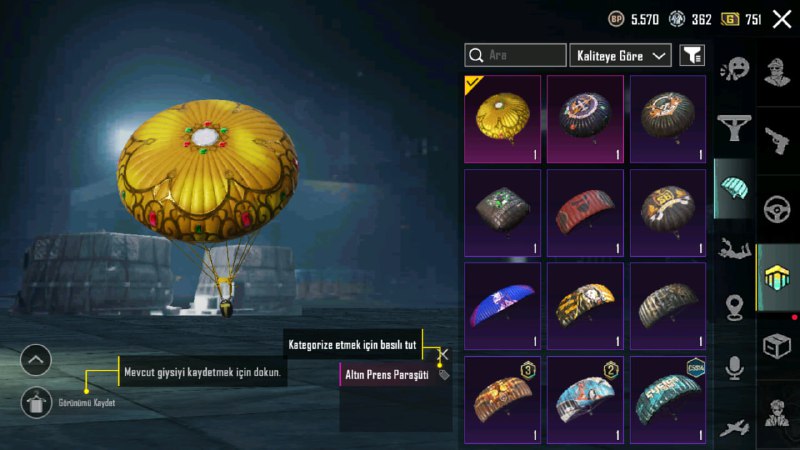Open the crate box inventory icon
The width and height of the screenshot is (800, 450).
coord(777,346)
